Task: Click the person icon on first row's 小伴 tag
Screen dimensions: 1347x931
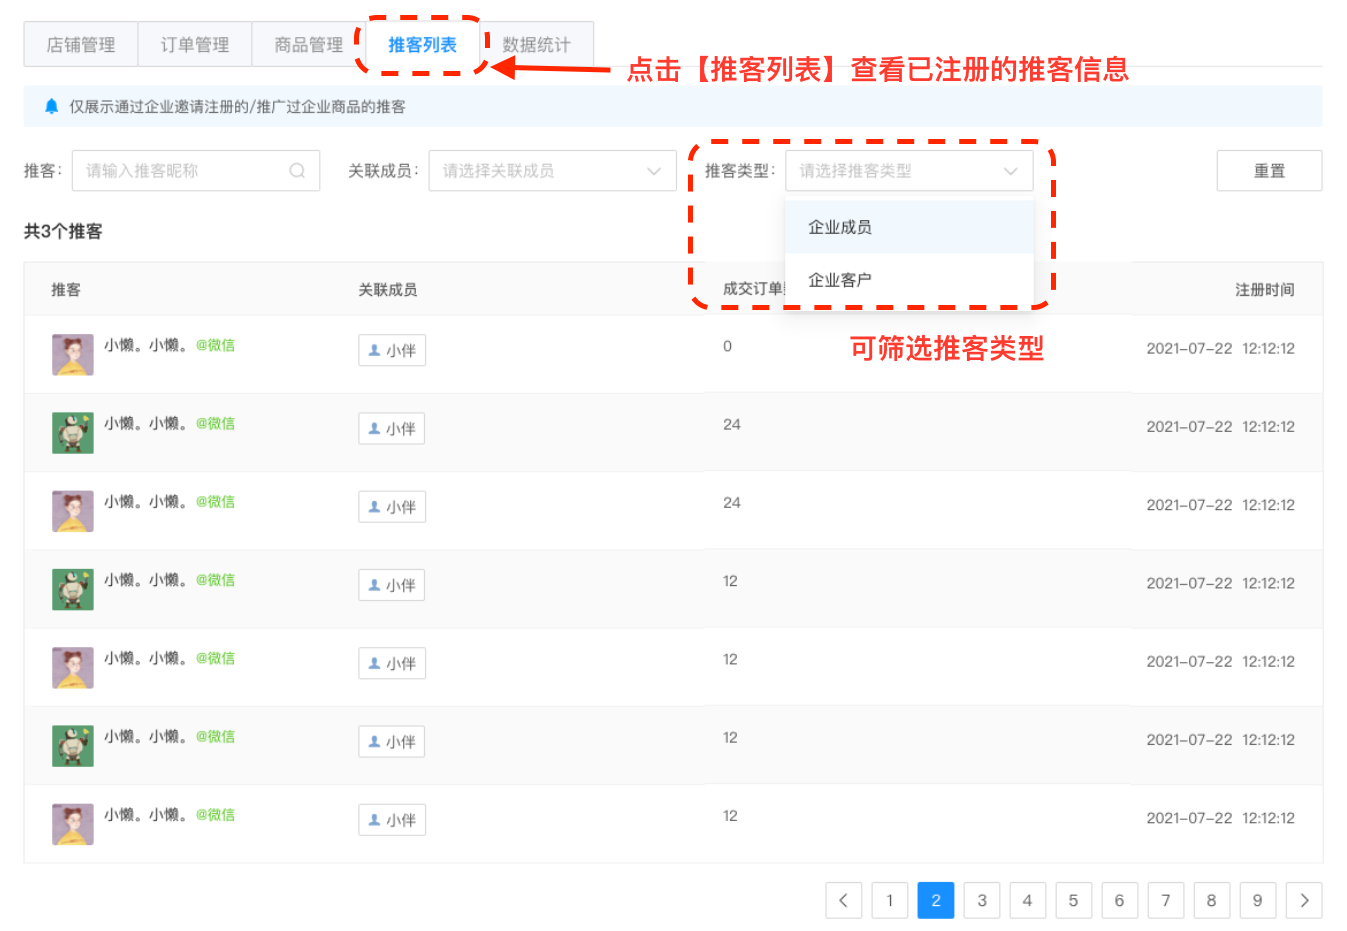Action: [375, 350]
